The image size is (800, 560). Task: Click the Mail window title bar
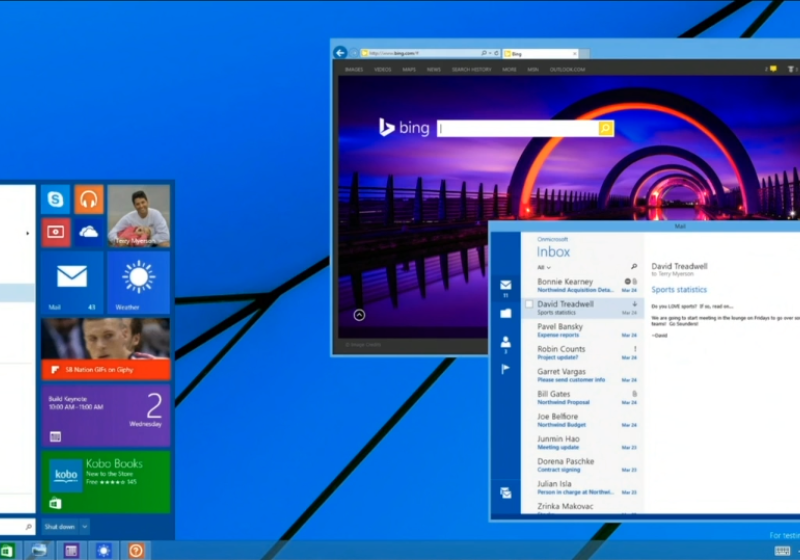[x=645, y=226]
